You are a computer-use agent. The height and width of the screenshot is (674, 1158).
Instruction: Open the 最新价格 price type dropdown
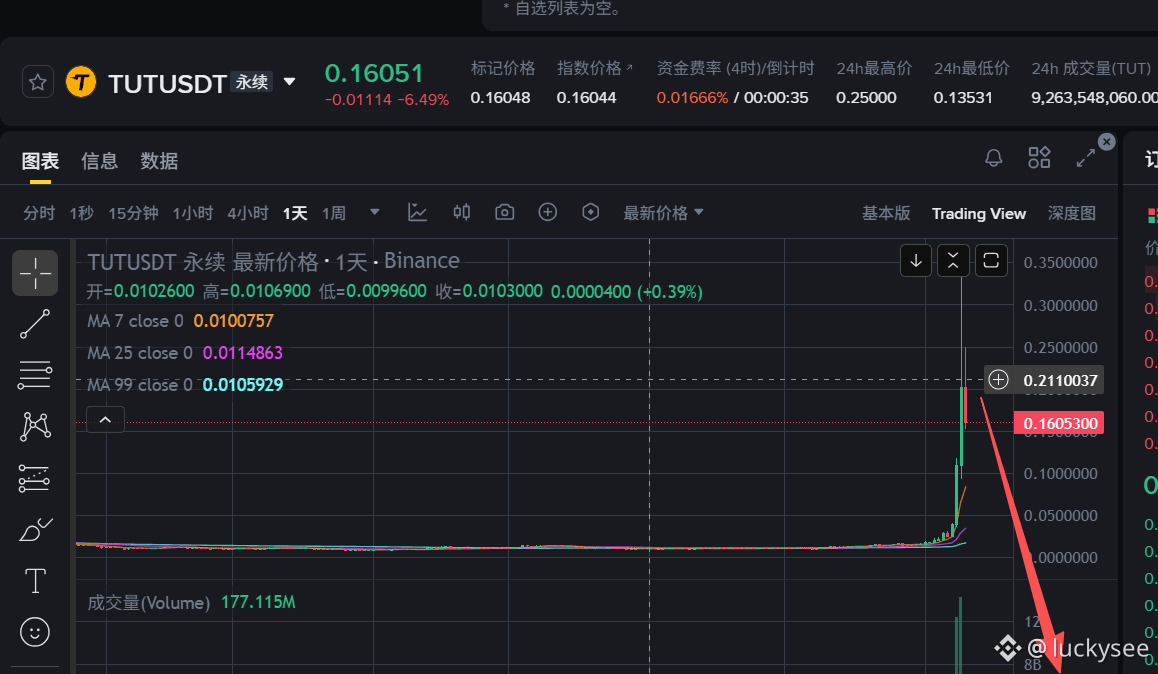[x=663, y=213]
